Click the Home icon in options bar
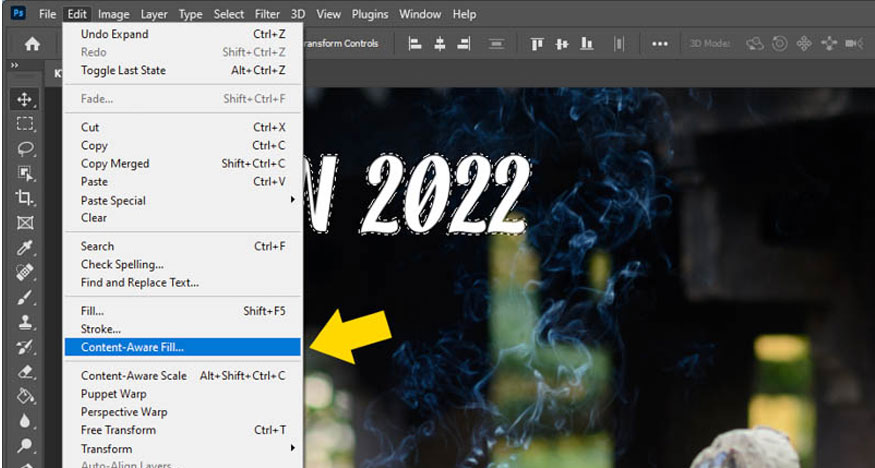875x468 pixels. tap(32, 44)
